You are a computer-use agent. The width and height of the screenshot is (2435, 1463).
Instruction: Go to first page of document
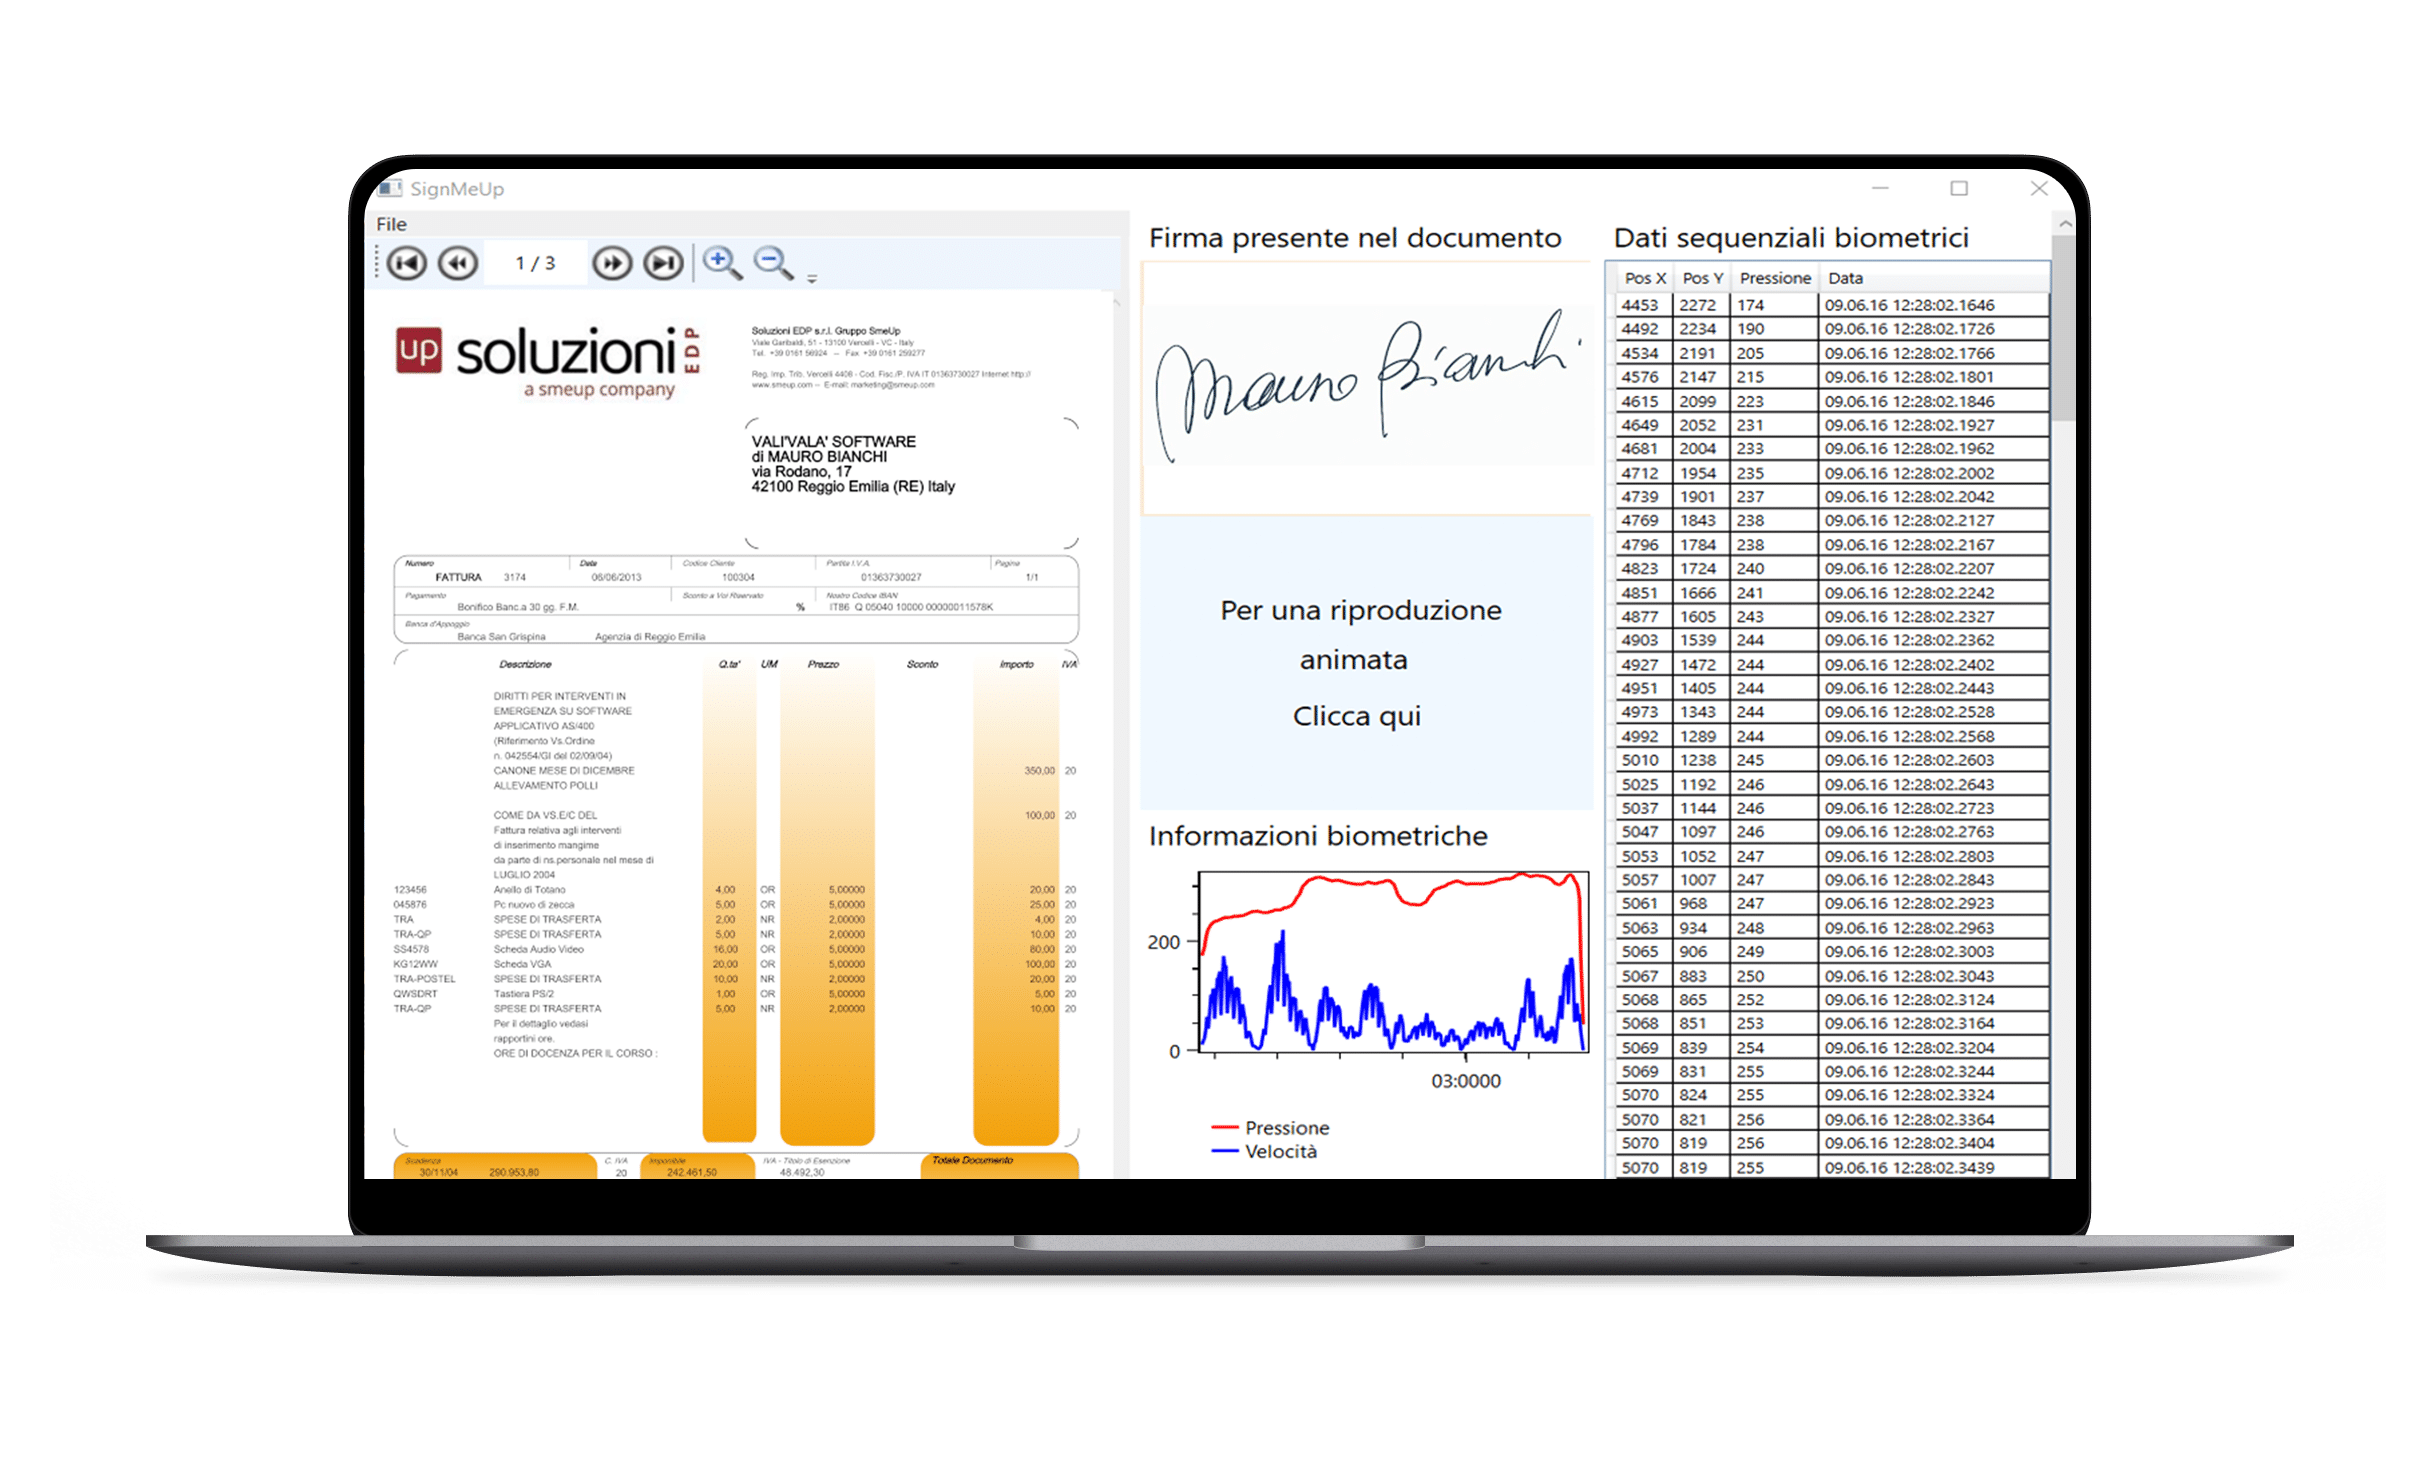[x=407, y=263]
